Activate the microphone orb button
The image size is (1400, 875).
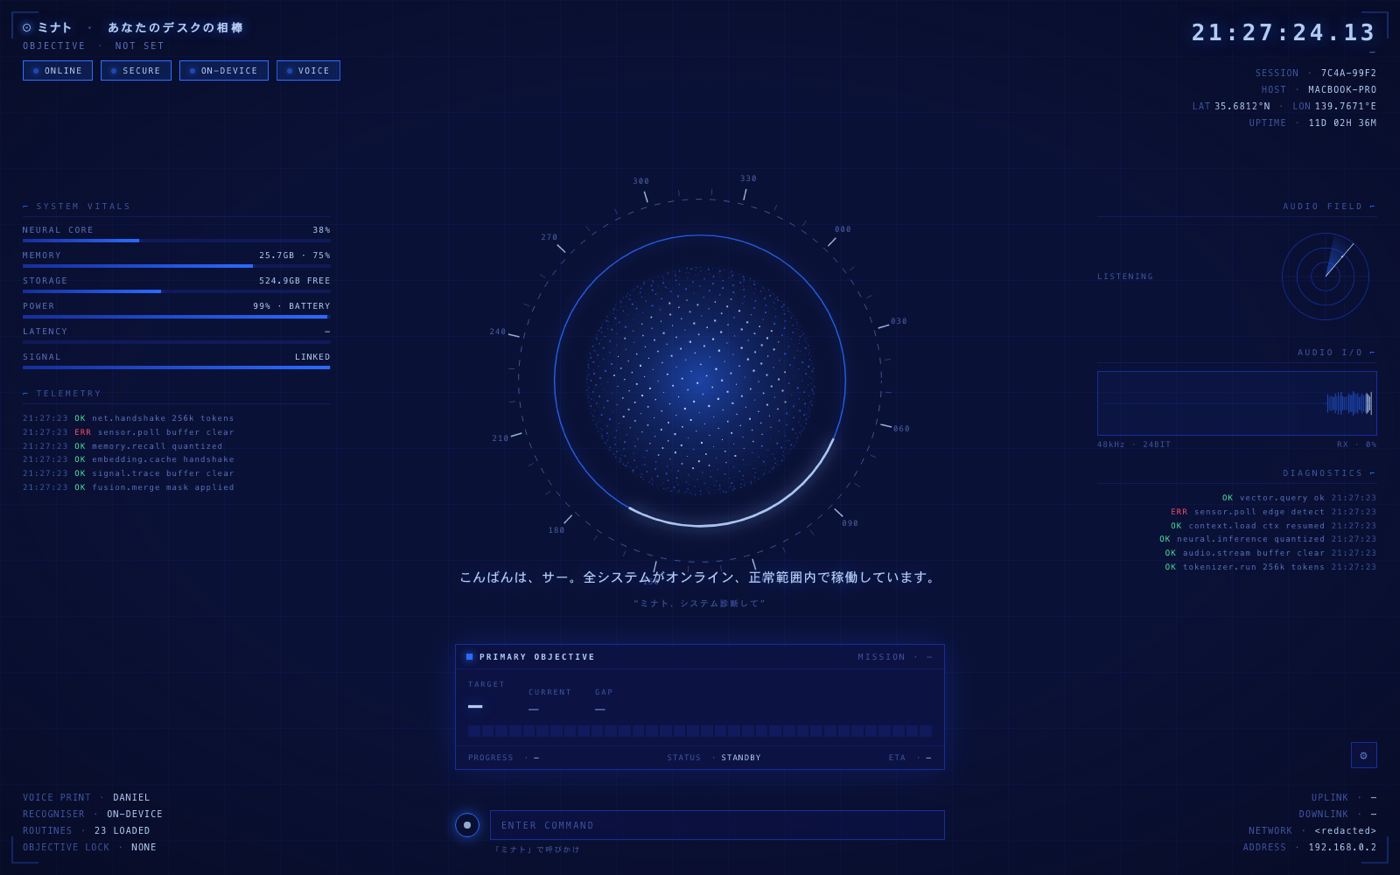pos(467,825)
